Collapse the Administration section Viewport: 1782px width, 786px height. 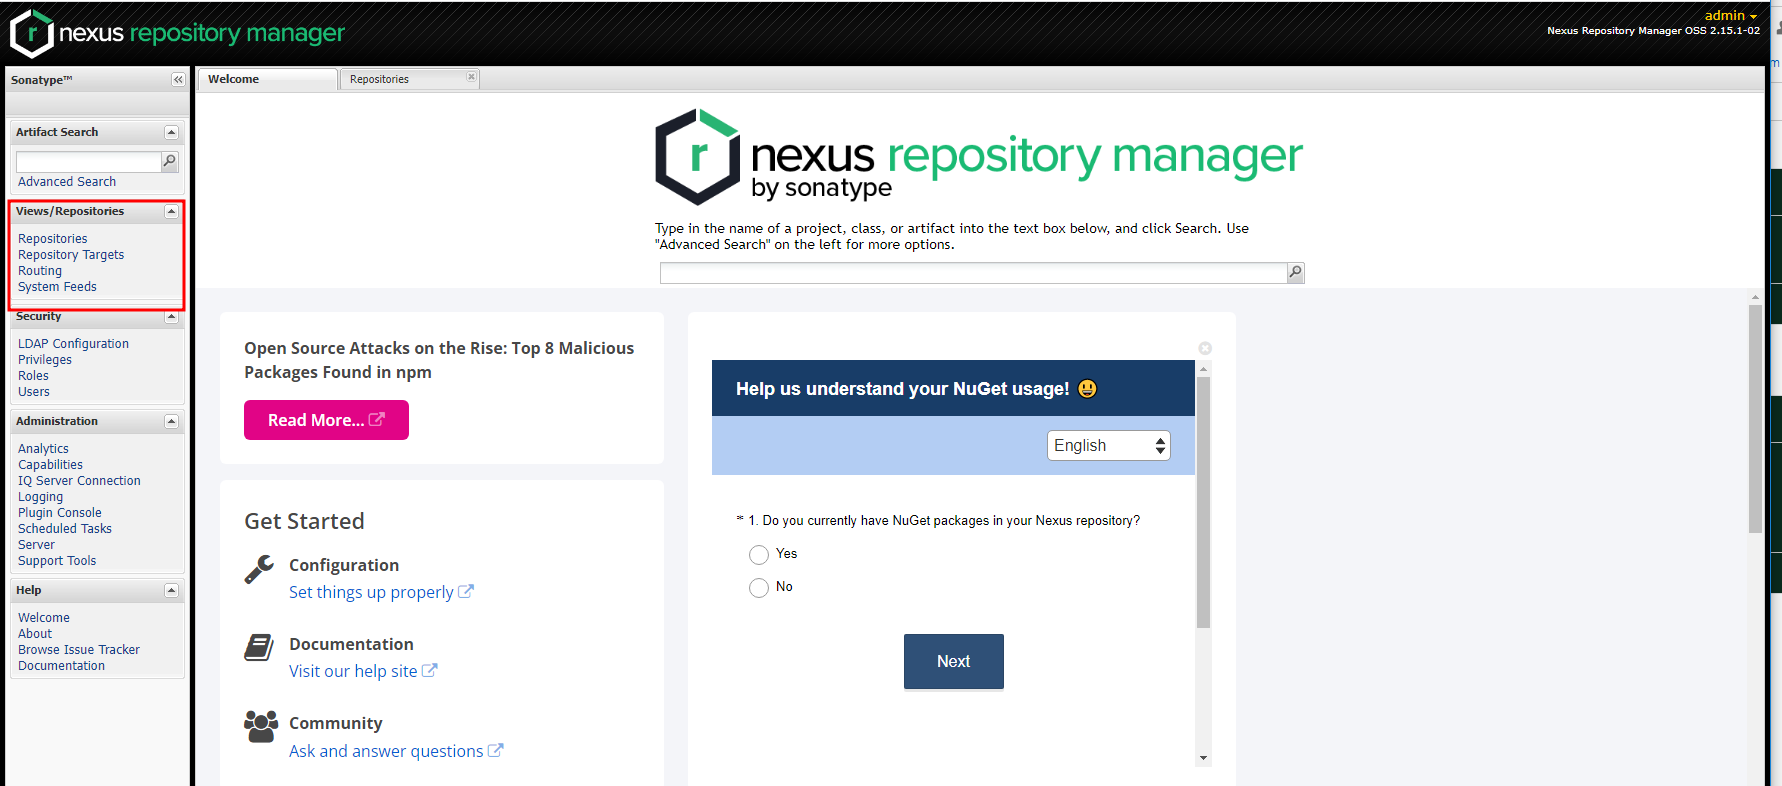coord(171,421)
